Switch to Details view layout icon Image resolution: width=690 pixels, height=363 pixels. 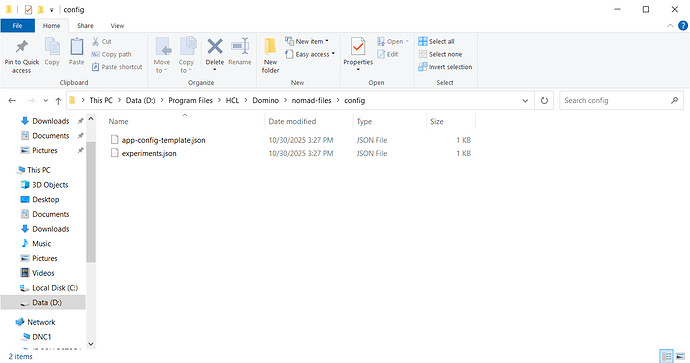[666, 356]
